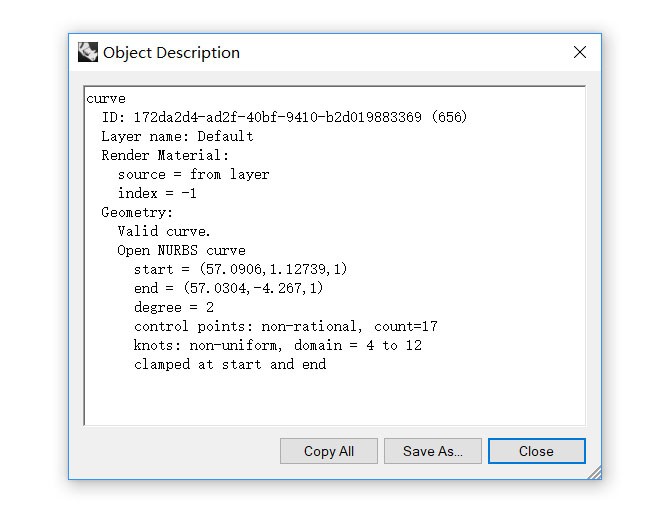Click the "Render Material:" heading text
Viewport: 670px width, 510px height.
point(165,156)
